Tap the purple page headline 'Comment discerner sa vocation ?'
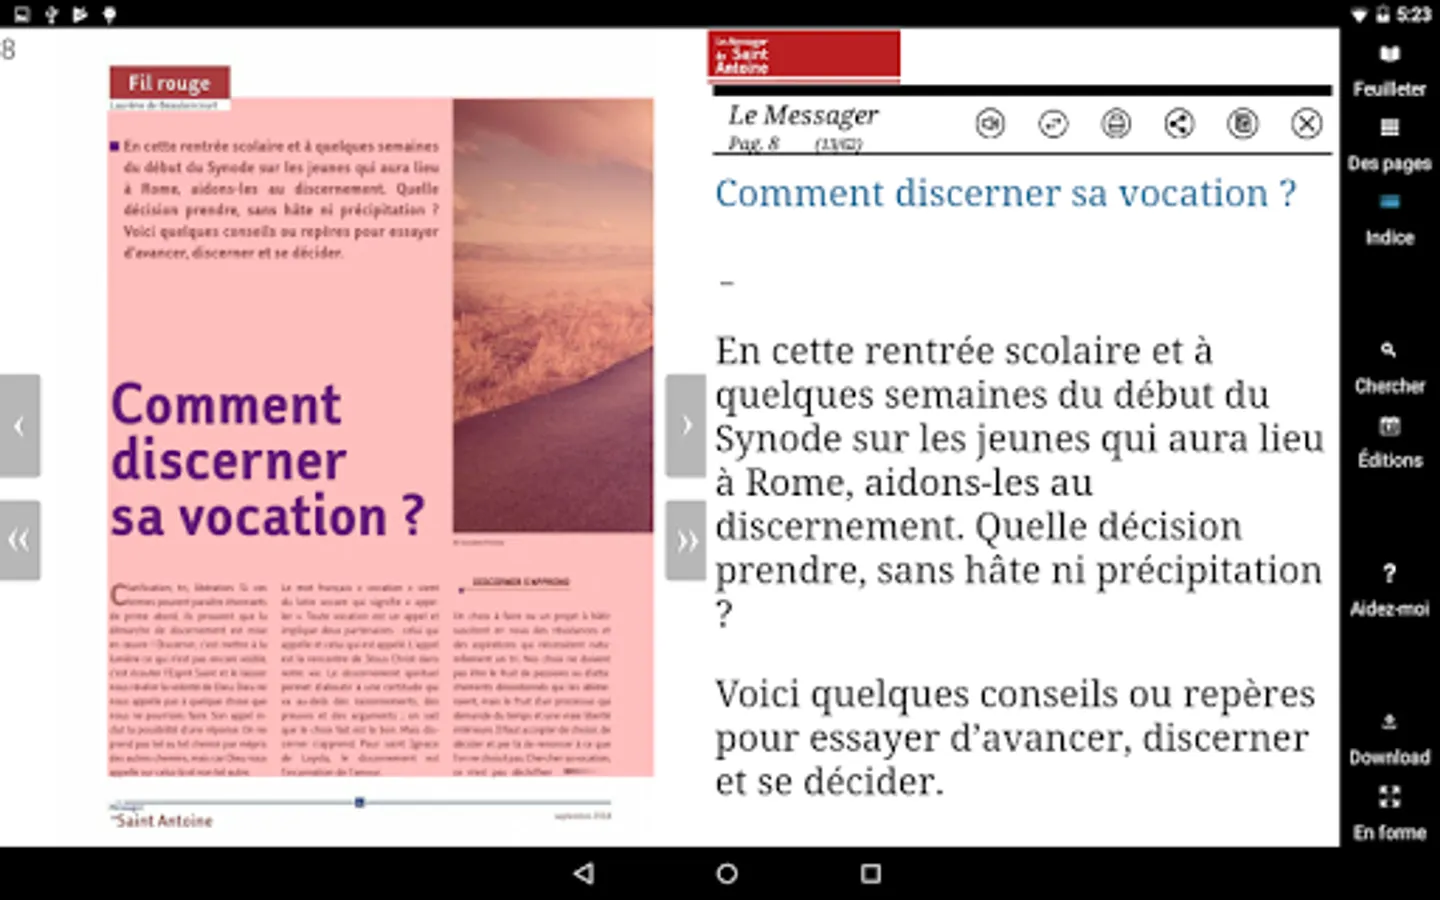 (x=268, y=460)
